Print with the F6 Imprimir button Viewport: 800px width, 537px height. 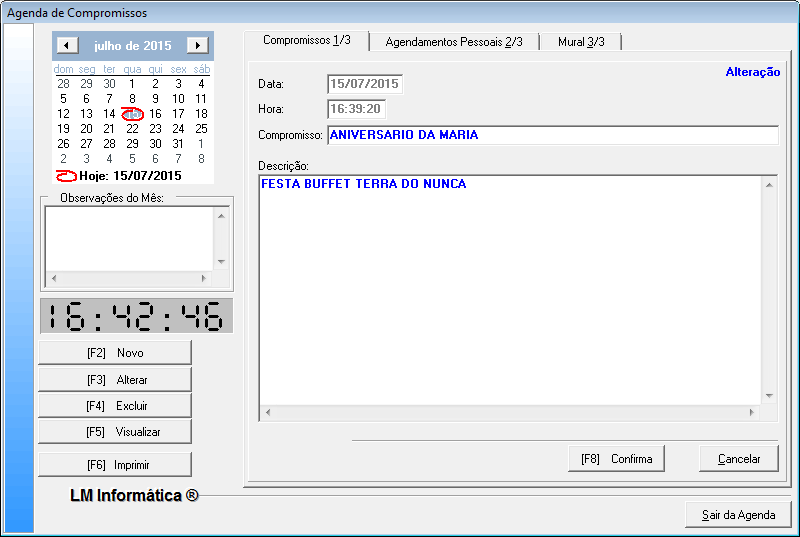click(x=115, y=465)
